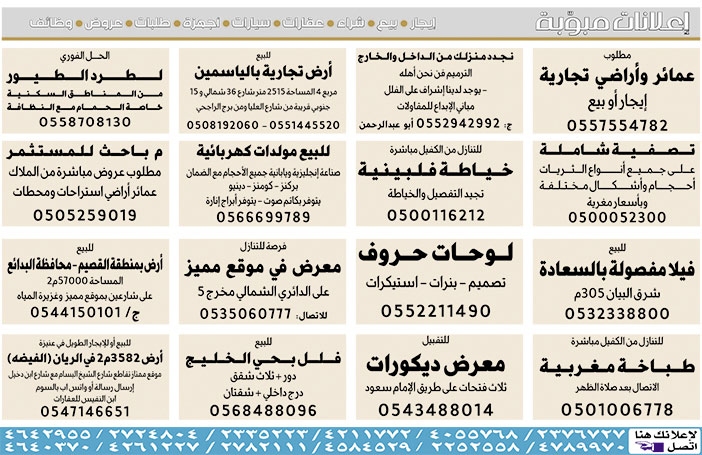Click the phone number 0552942992
Screen dimensions: 702x455
point(458,124)
